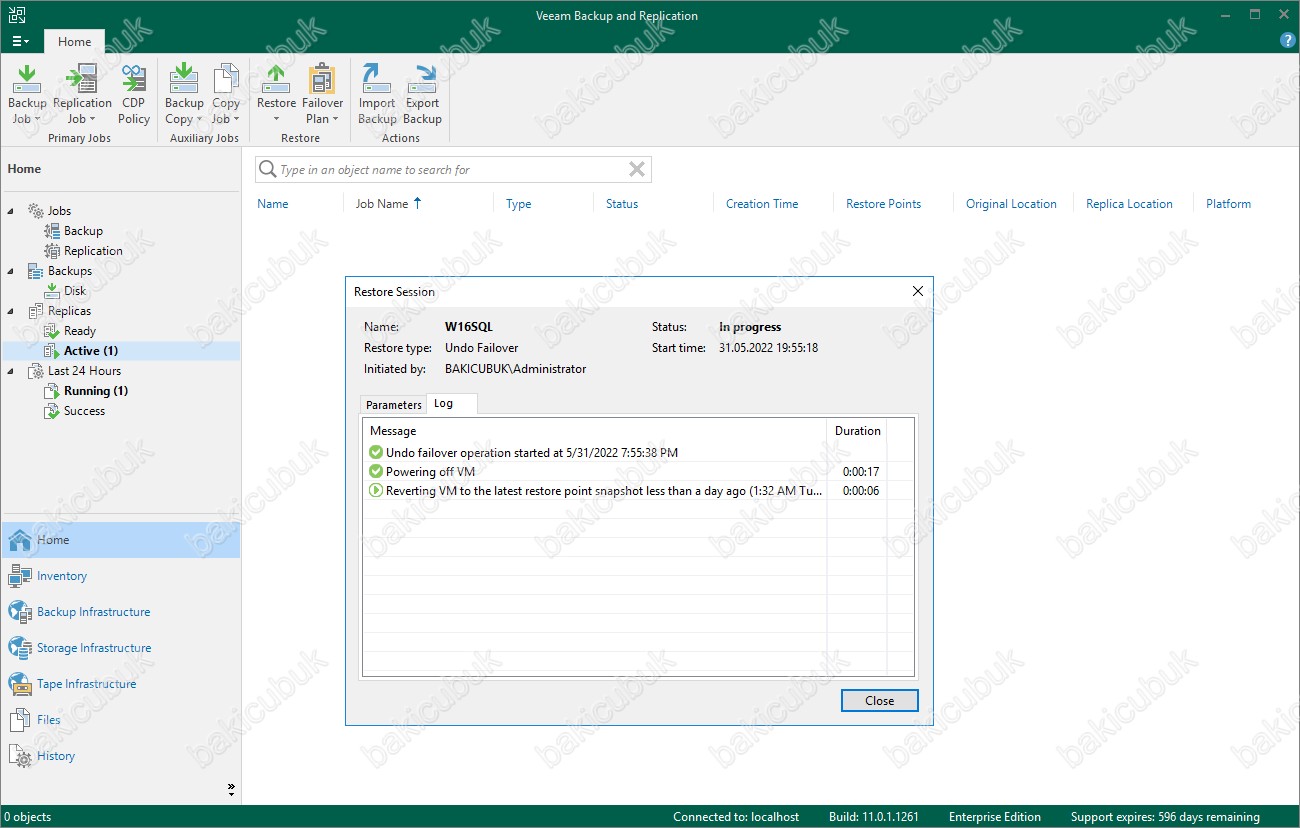Click 'Connected to: localhost' status text
Image resolution: width=1300 pixels, height=828 pixels.
[x=736, y=817]
